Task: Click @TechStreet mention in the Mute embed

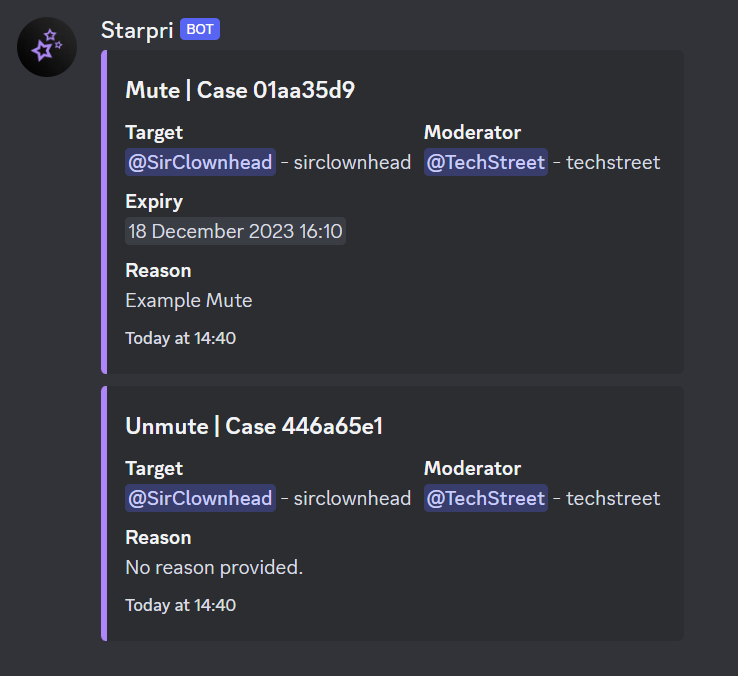Action: (x=486, y=162)
